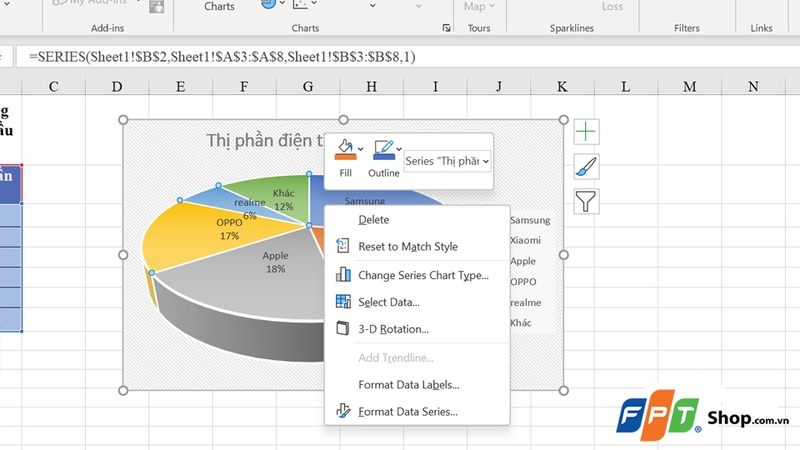
Task: Open Chart Styles paintbrush button
Action: click(586, 167)
